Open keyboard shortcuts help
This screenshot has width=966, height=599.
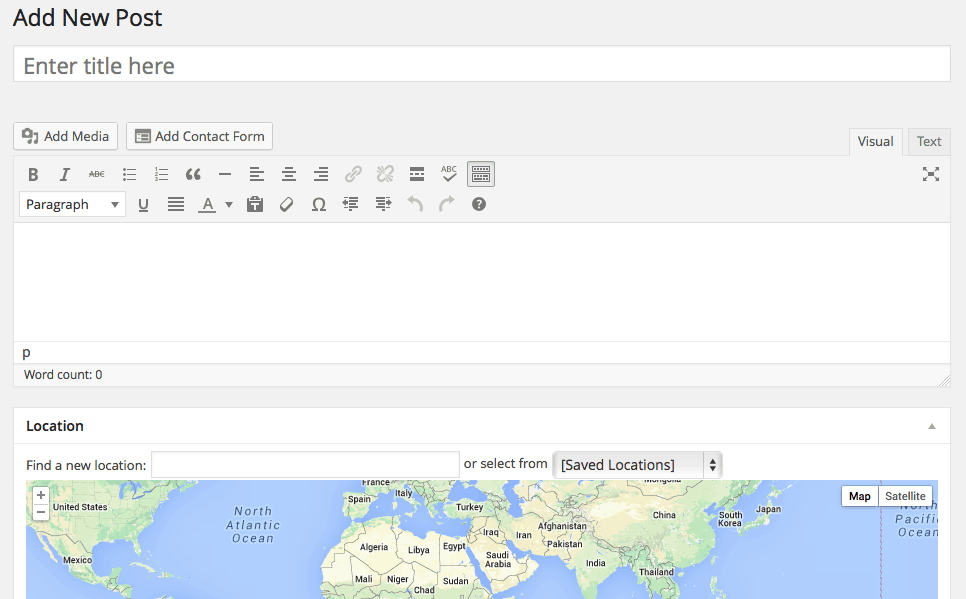[479, 205]
